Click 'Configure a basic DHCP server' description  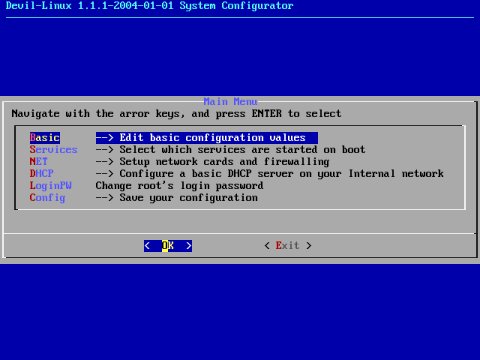tap(270, 174)
